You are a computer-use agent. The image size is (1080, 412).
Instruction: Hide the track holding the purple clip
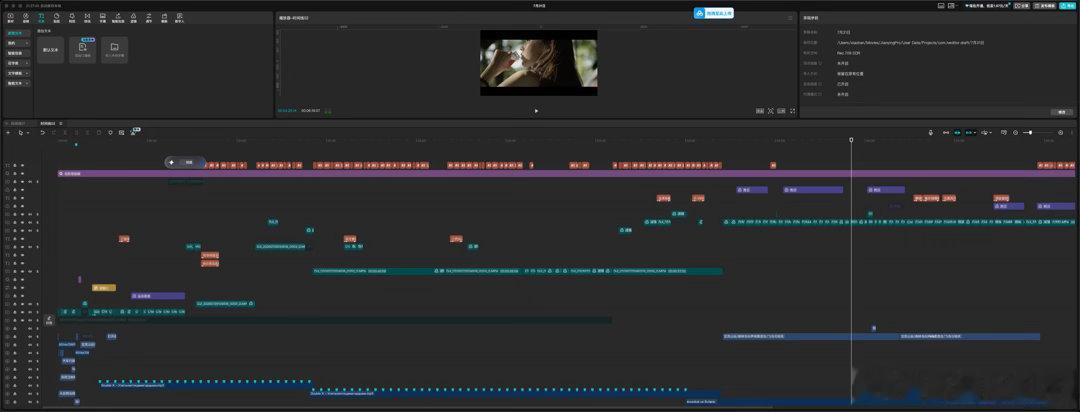tap(22, 174)
